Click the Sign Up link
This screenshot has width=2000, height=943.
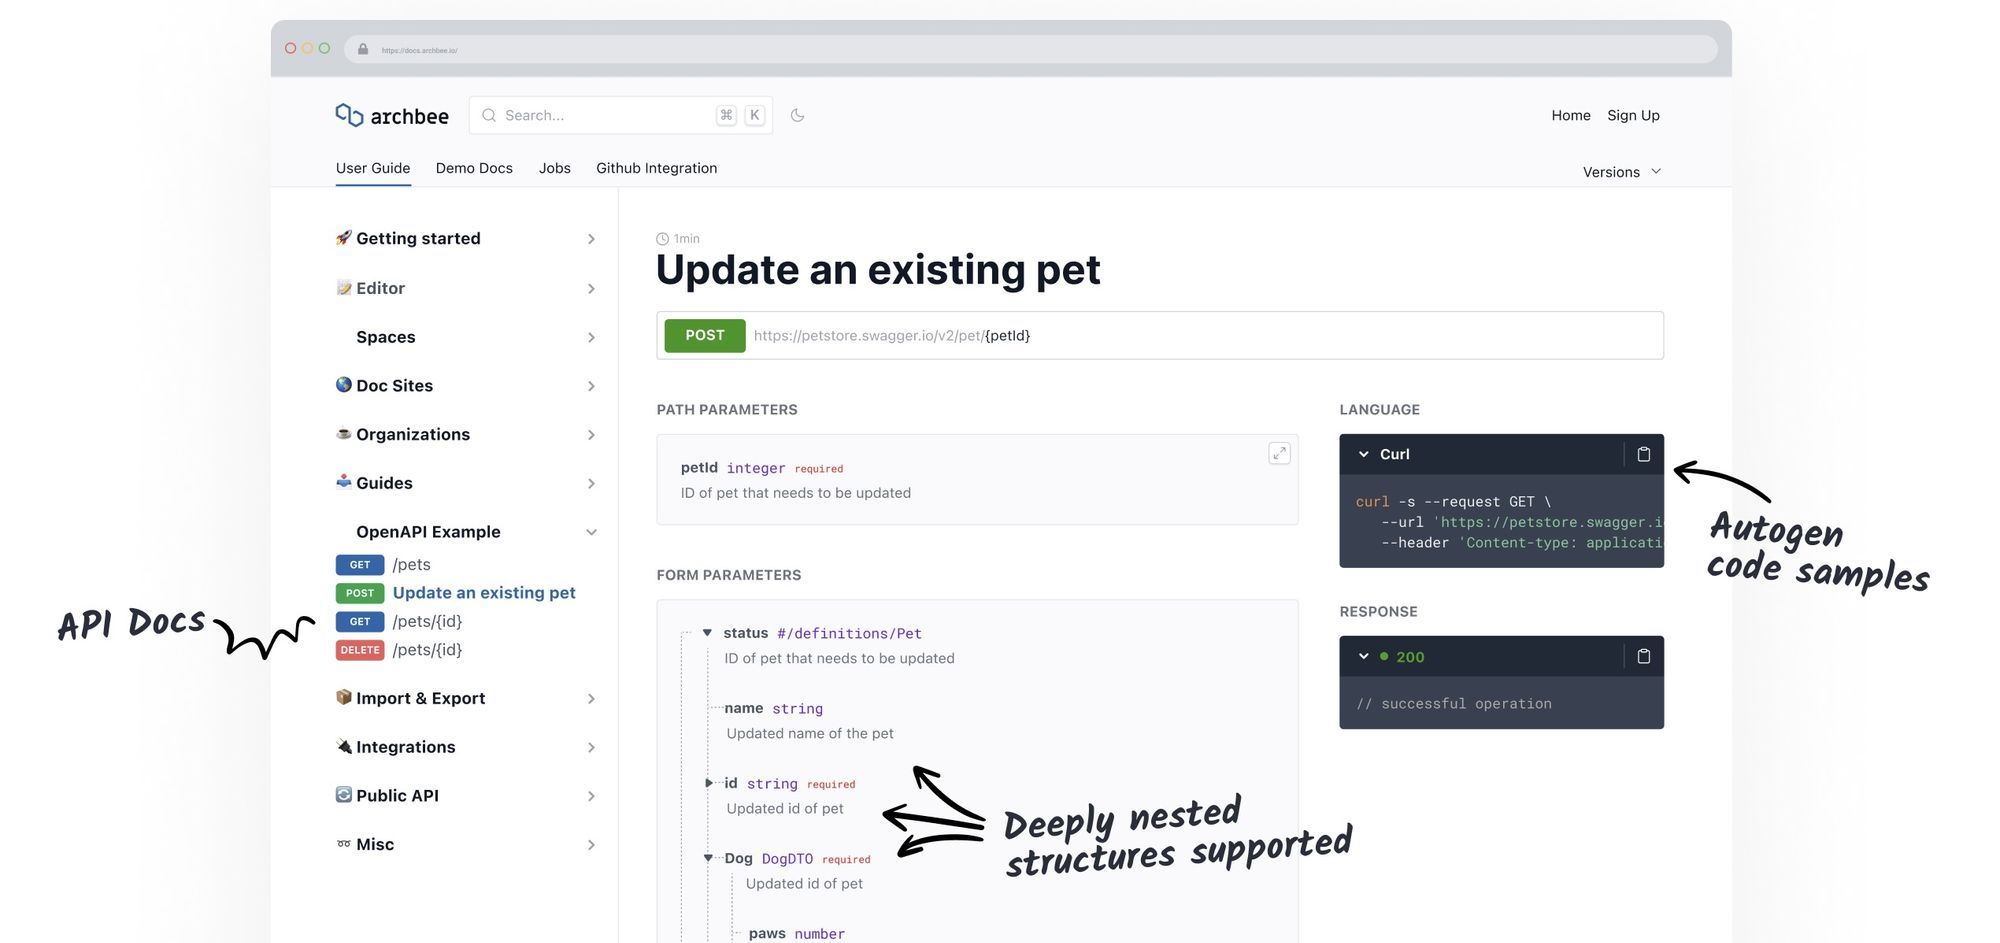point(1633,115)
